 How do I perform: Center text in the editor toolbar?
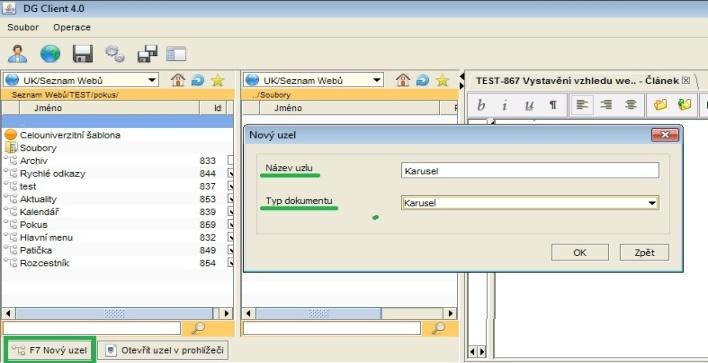630,105
